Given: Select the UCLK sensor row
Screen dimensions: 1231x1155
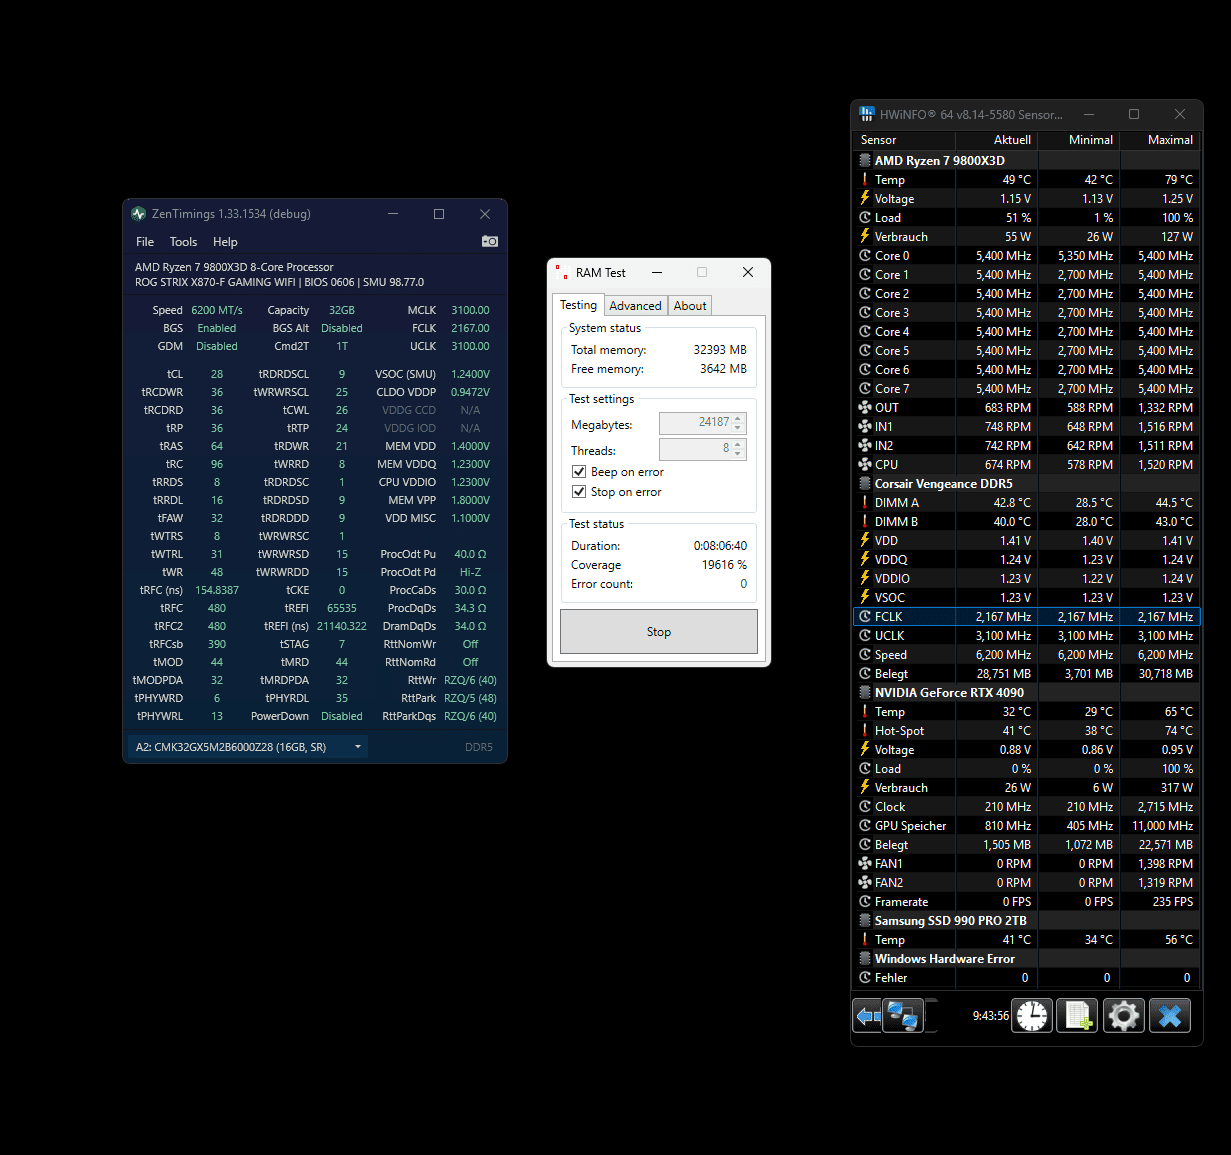Looking at the screenshot, I should pyautogui.click(x=1026, y=636).
